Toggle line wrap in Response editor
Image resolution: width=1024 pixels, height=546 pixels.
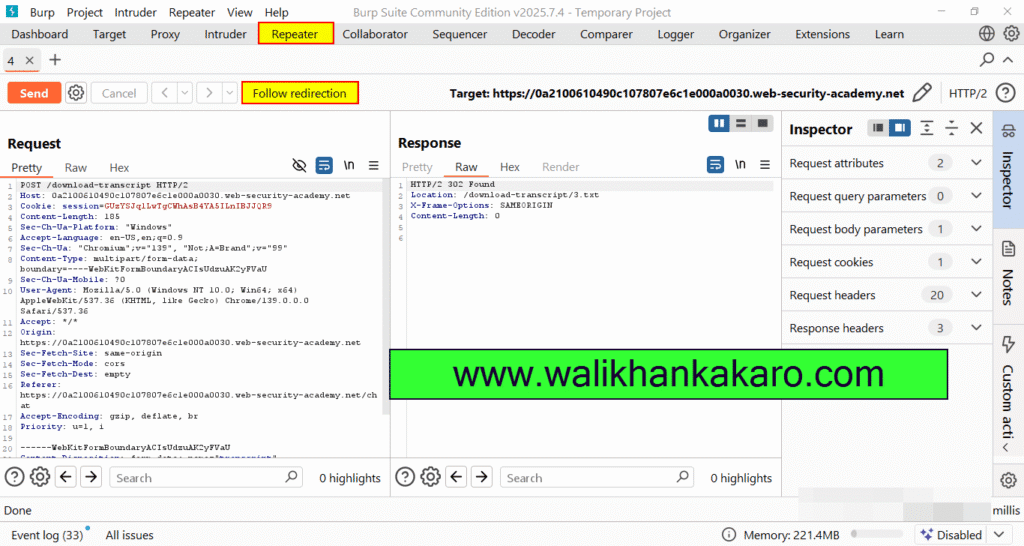[x=715, y=165]
